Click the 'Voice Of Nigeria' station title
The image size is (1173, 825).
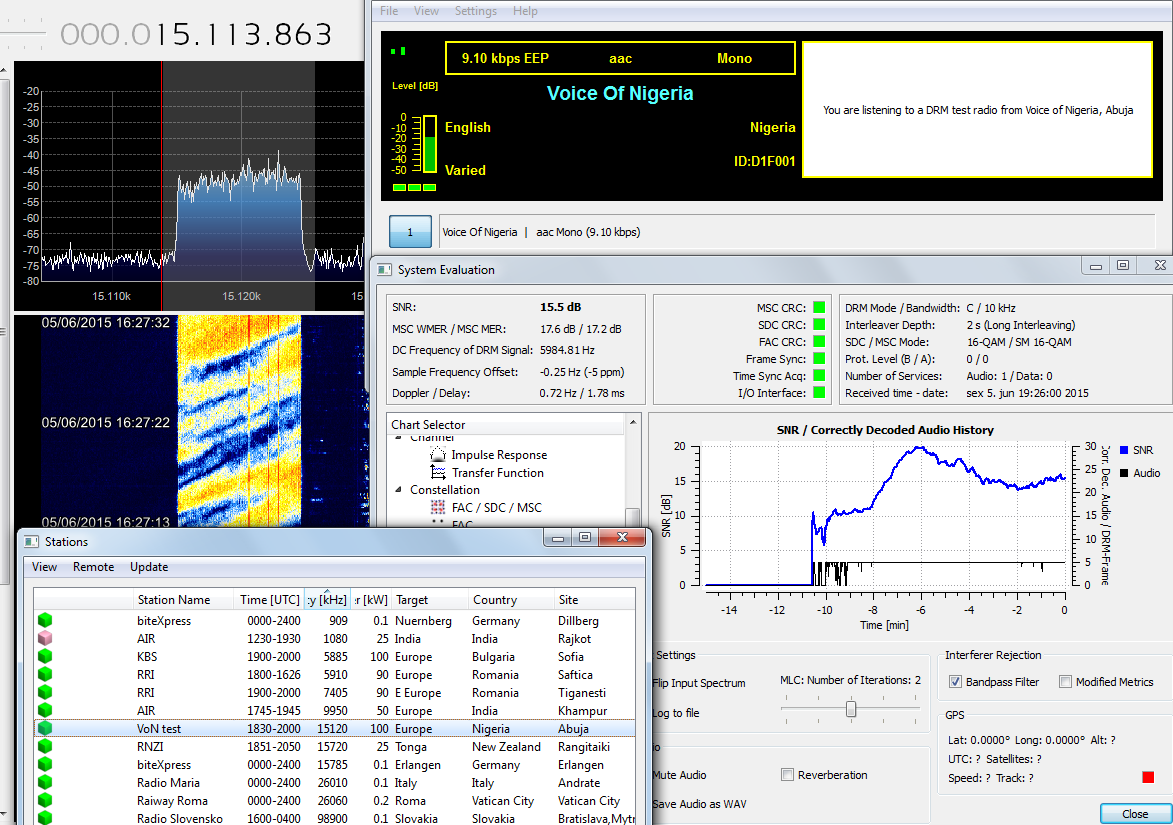point(619,93)
